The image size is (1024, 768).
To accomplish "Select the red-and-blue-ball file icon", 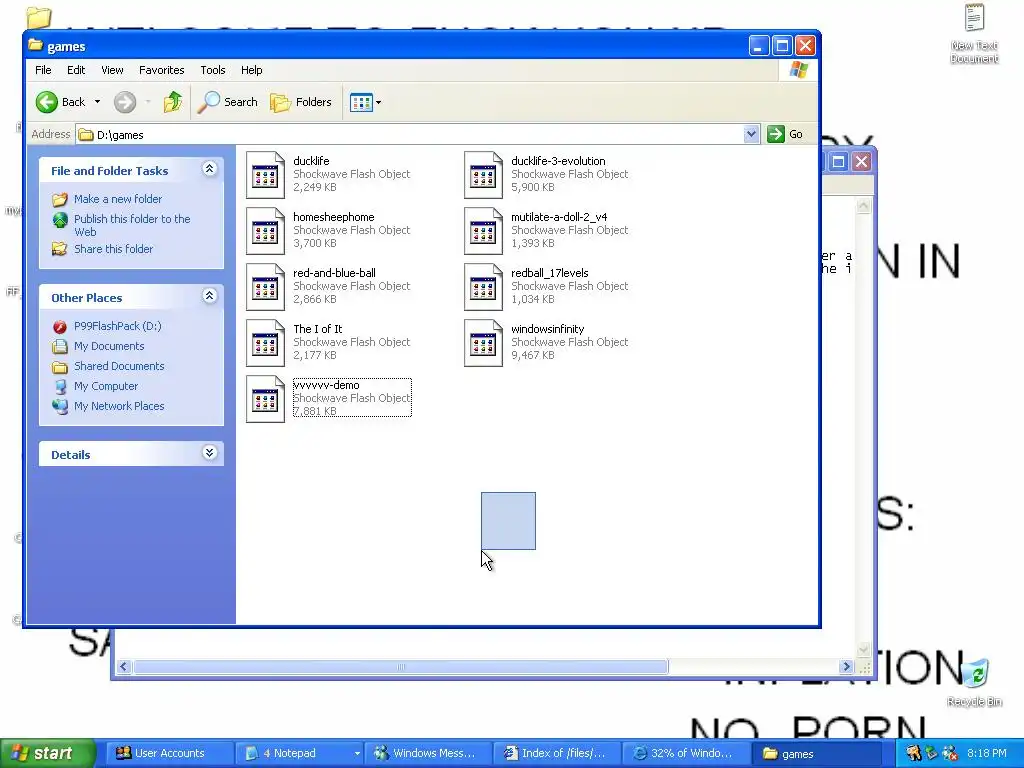I will pos(265,287).
